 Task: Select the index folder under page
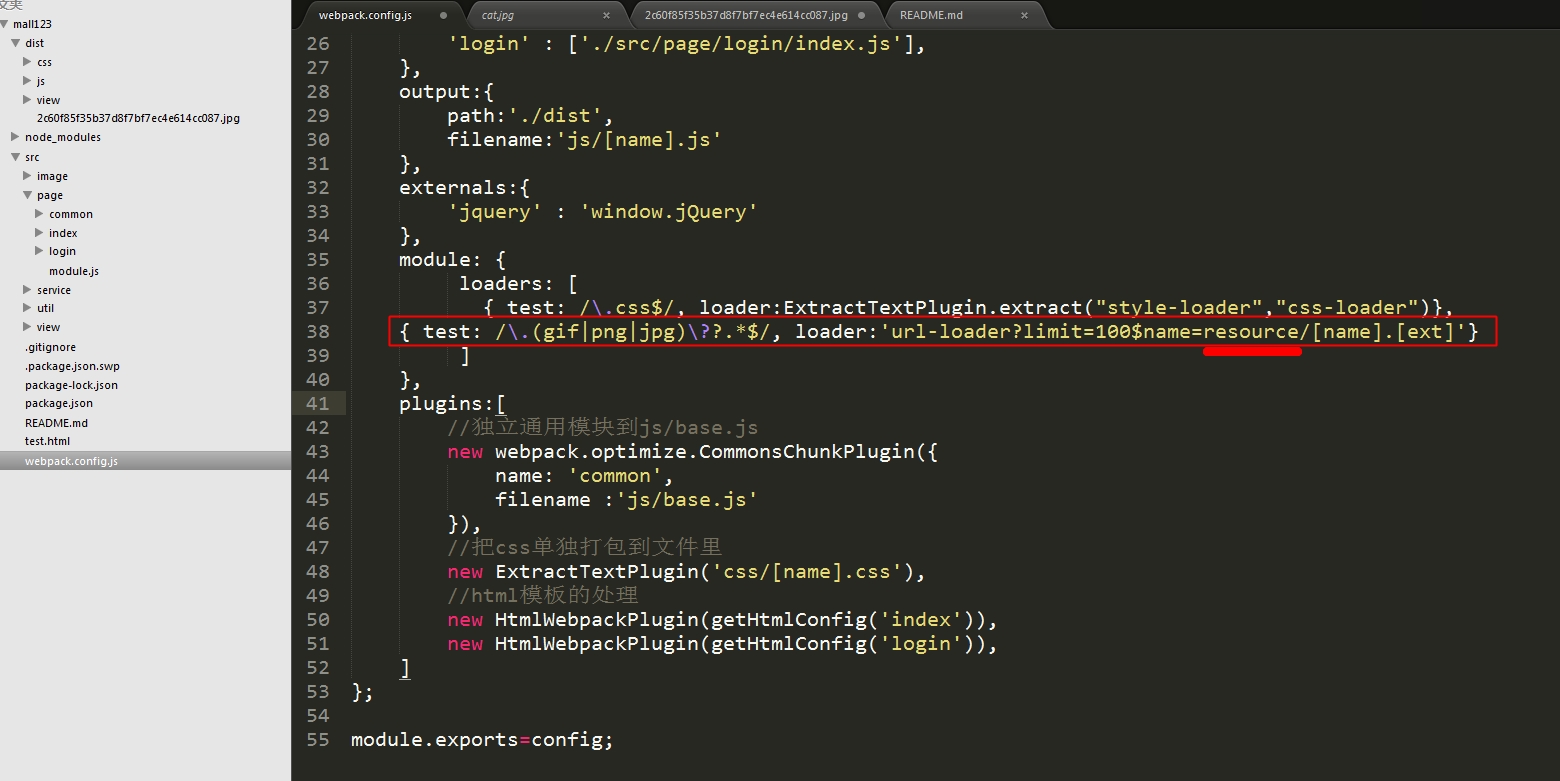click(63, 233)
